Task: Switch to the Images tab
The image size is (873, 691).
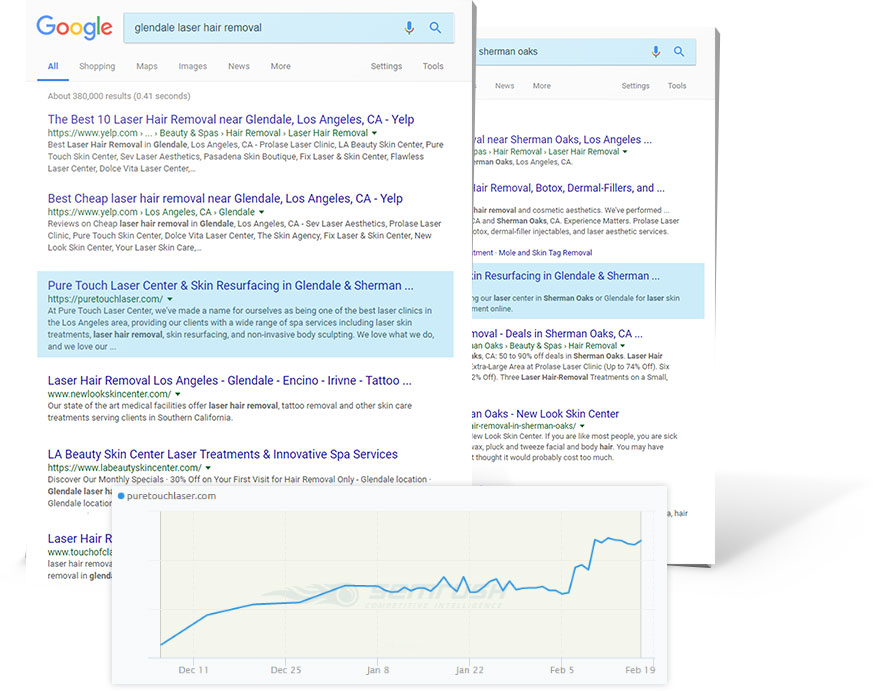Action: pos(194,66)
